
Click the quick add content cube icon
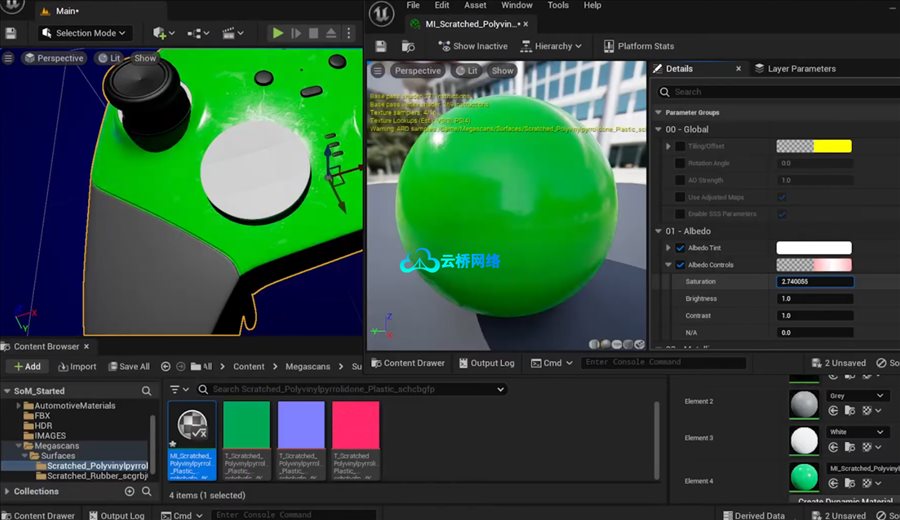(160, 33)
